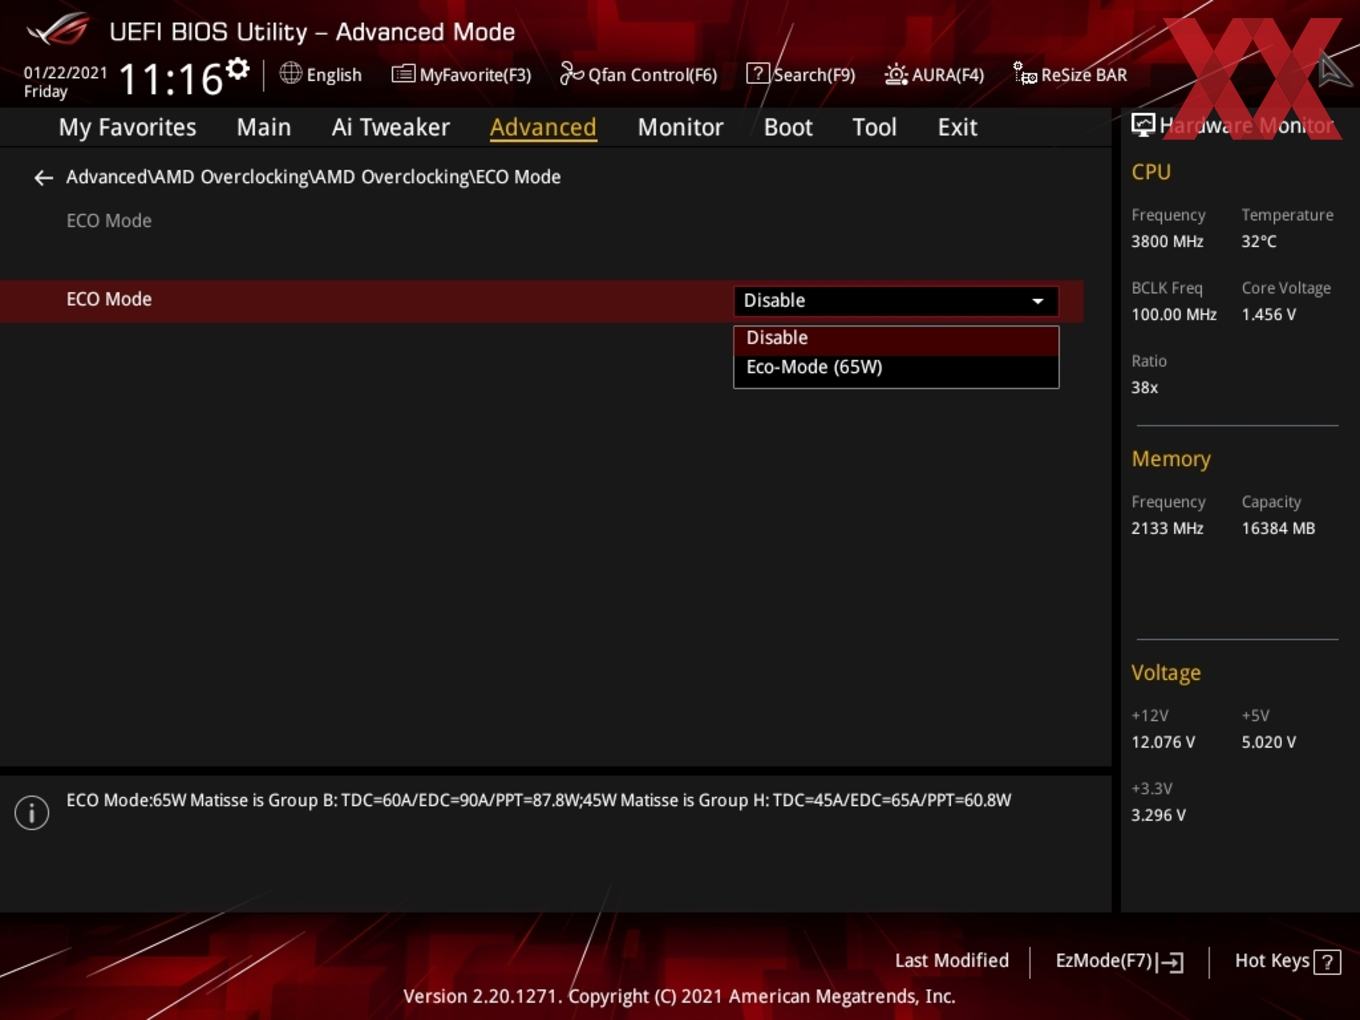The height and width of the screenshot is (1020, 1360).
Task: Click the ReSize BAR icon
Action: tap(1025, 74)
